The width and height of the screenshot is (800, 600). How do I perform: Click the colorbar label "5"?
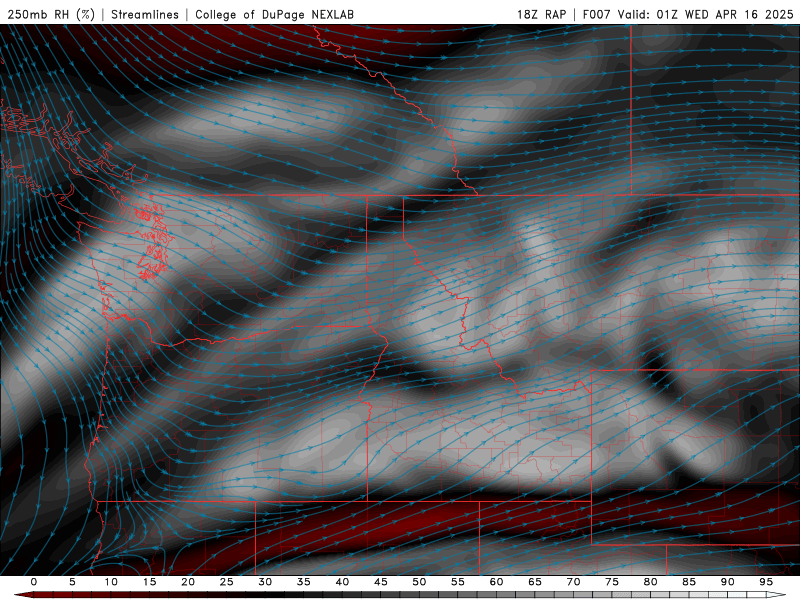coord(72,582)
